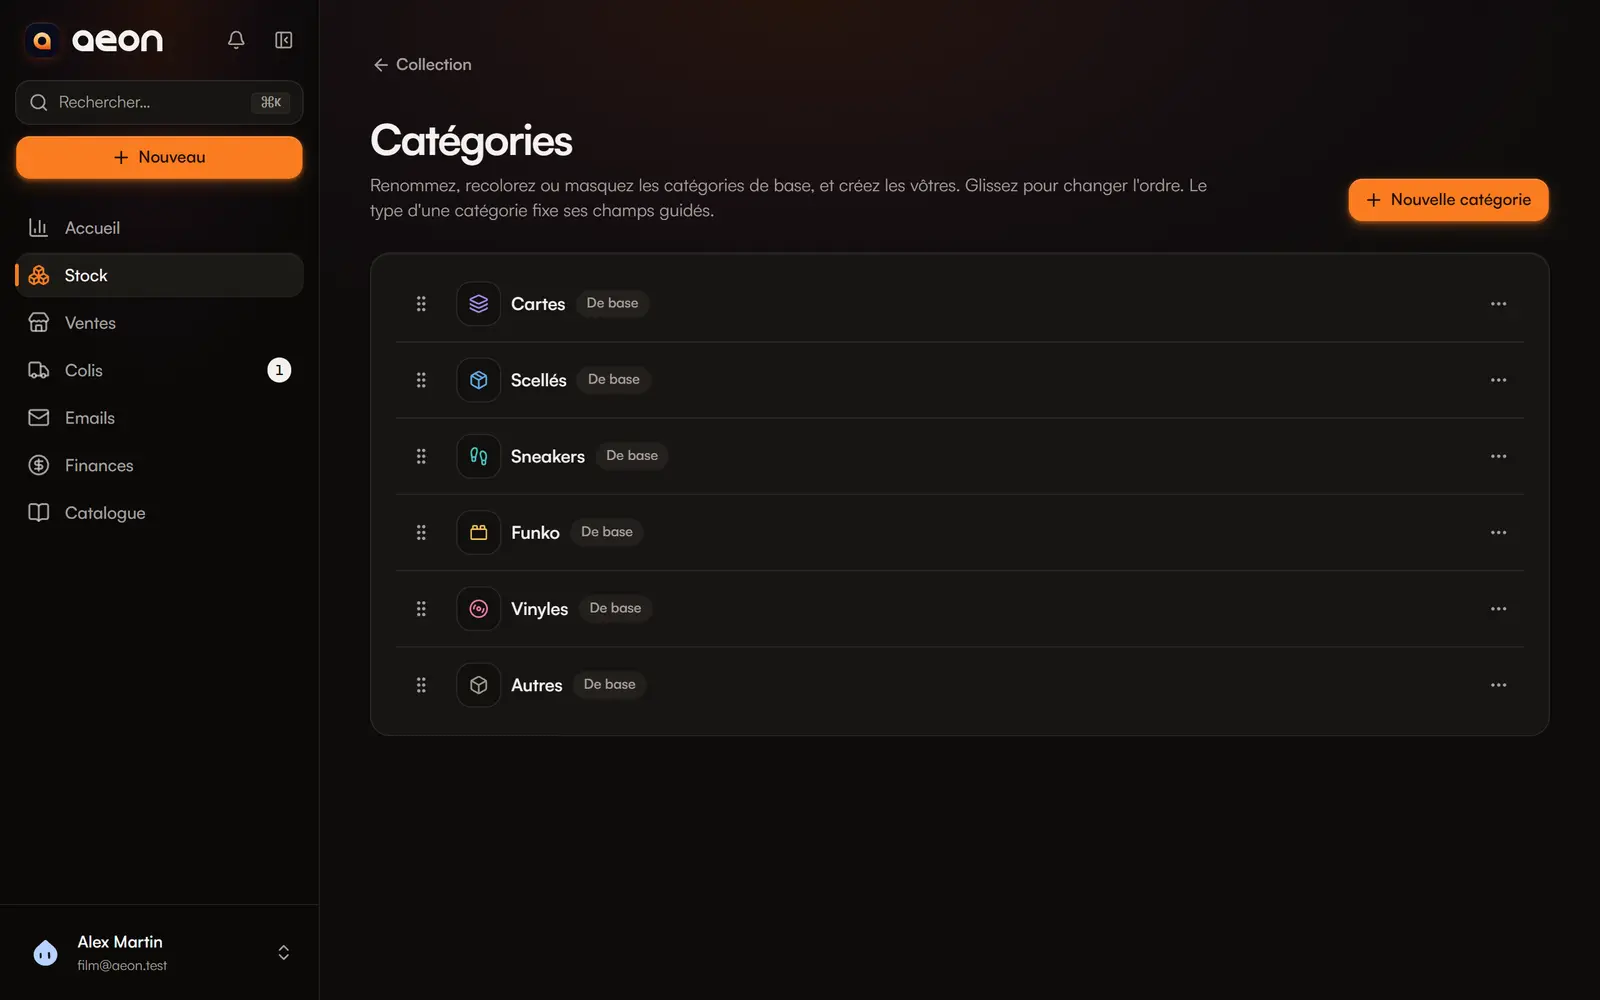This screenshot has width=1600, height=1000.
Task: Click the Autres cube icon
Action: 479,685
